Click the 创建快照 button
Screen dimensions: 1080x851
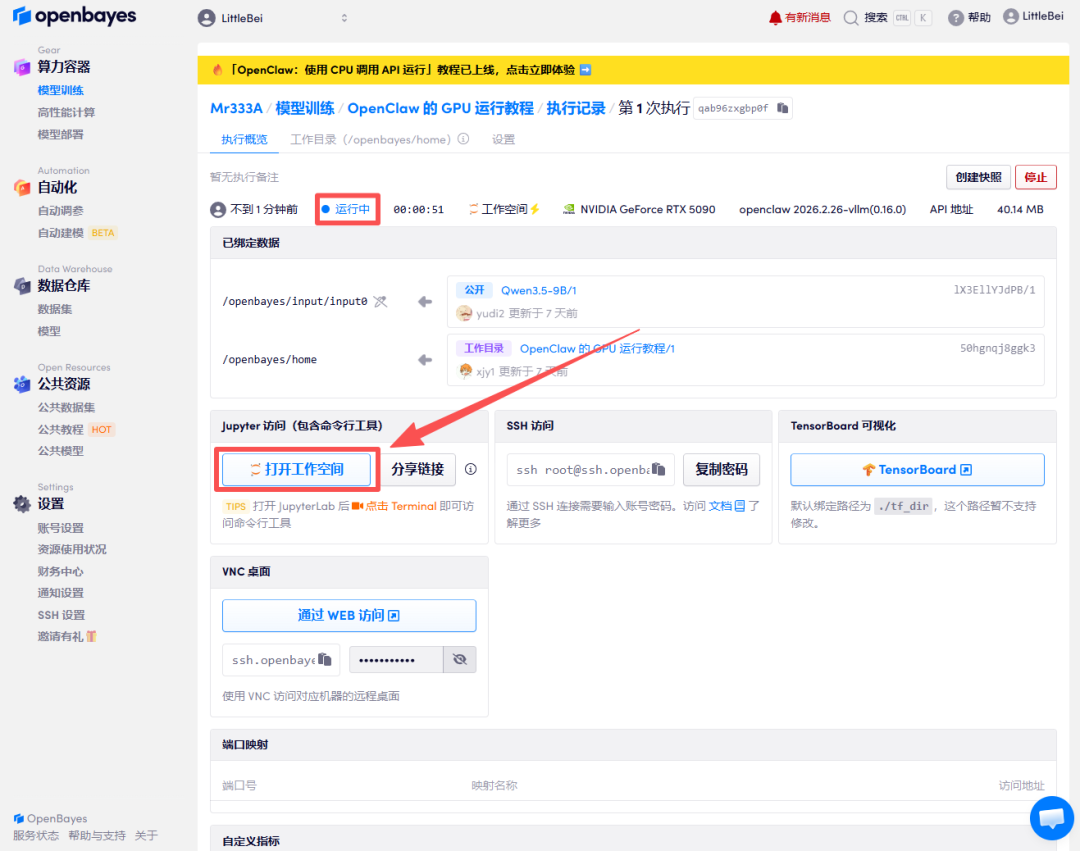click(x=978, y=177)
